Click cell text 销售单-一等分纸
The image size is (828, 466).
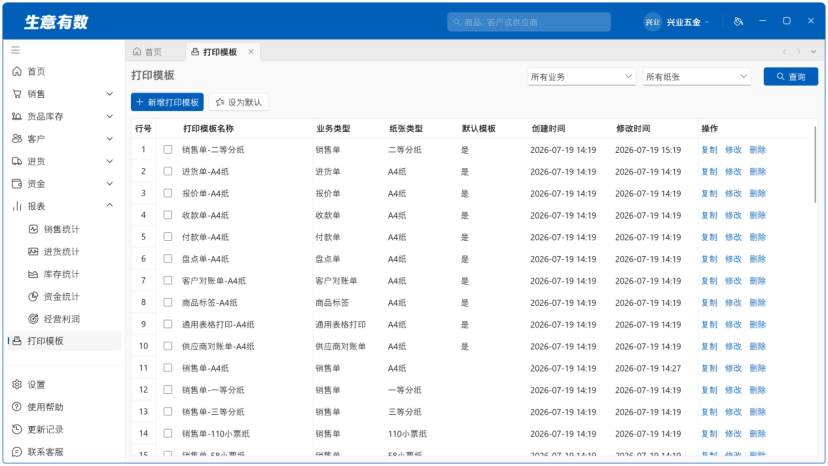(x=213, y=390)
